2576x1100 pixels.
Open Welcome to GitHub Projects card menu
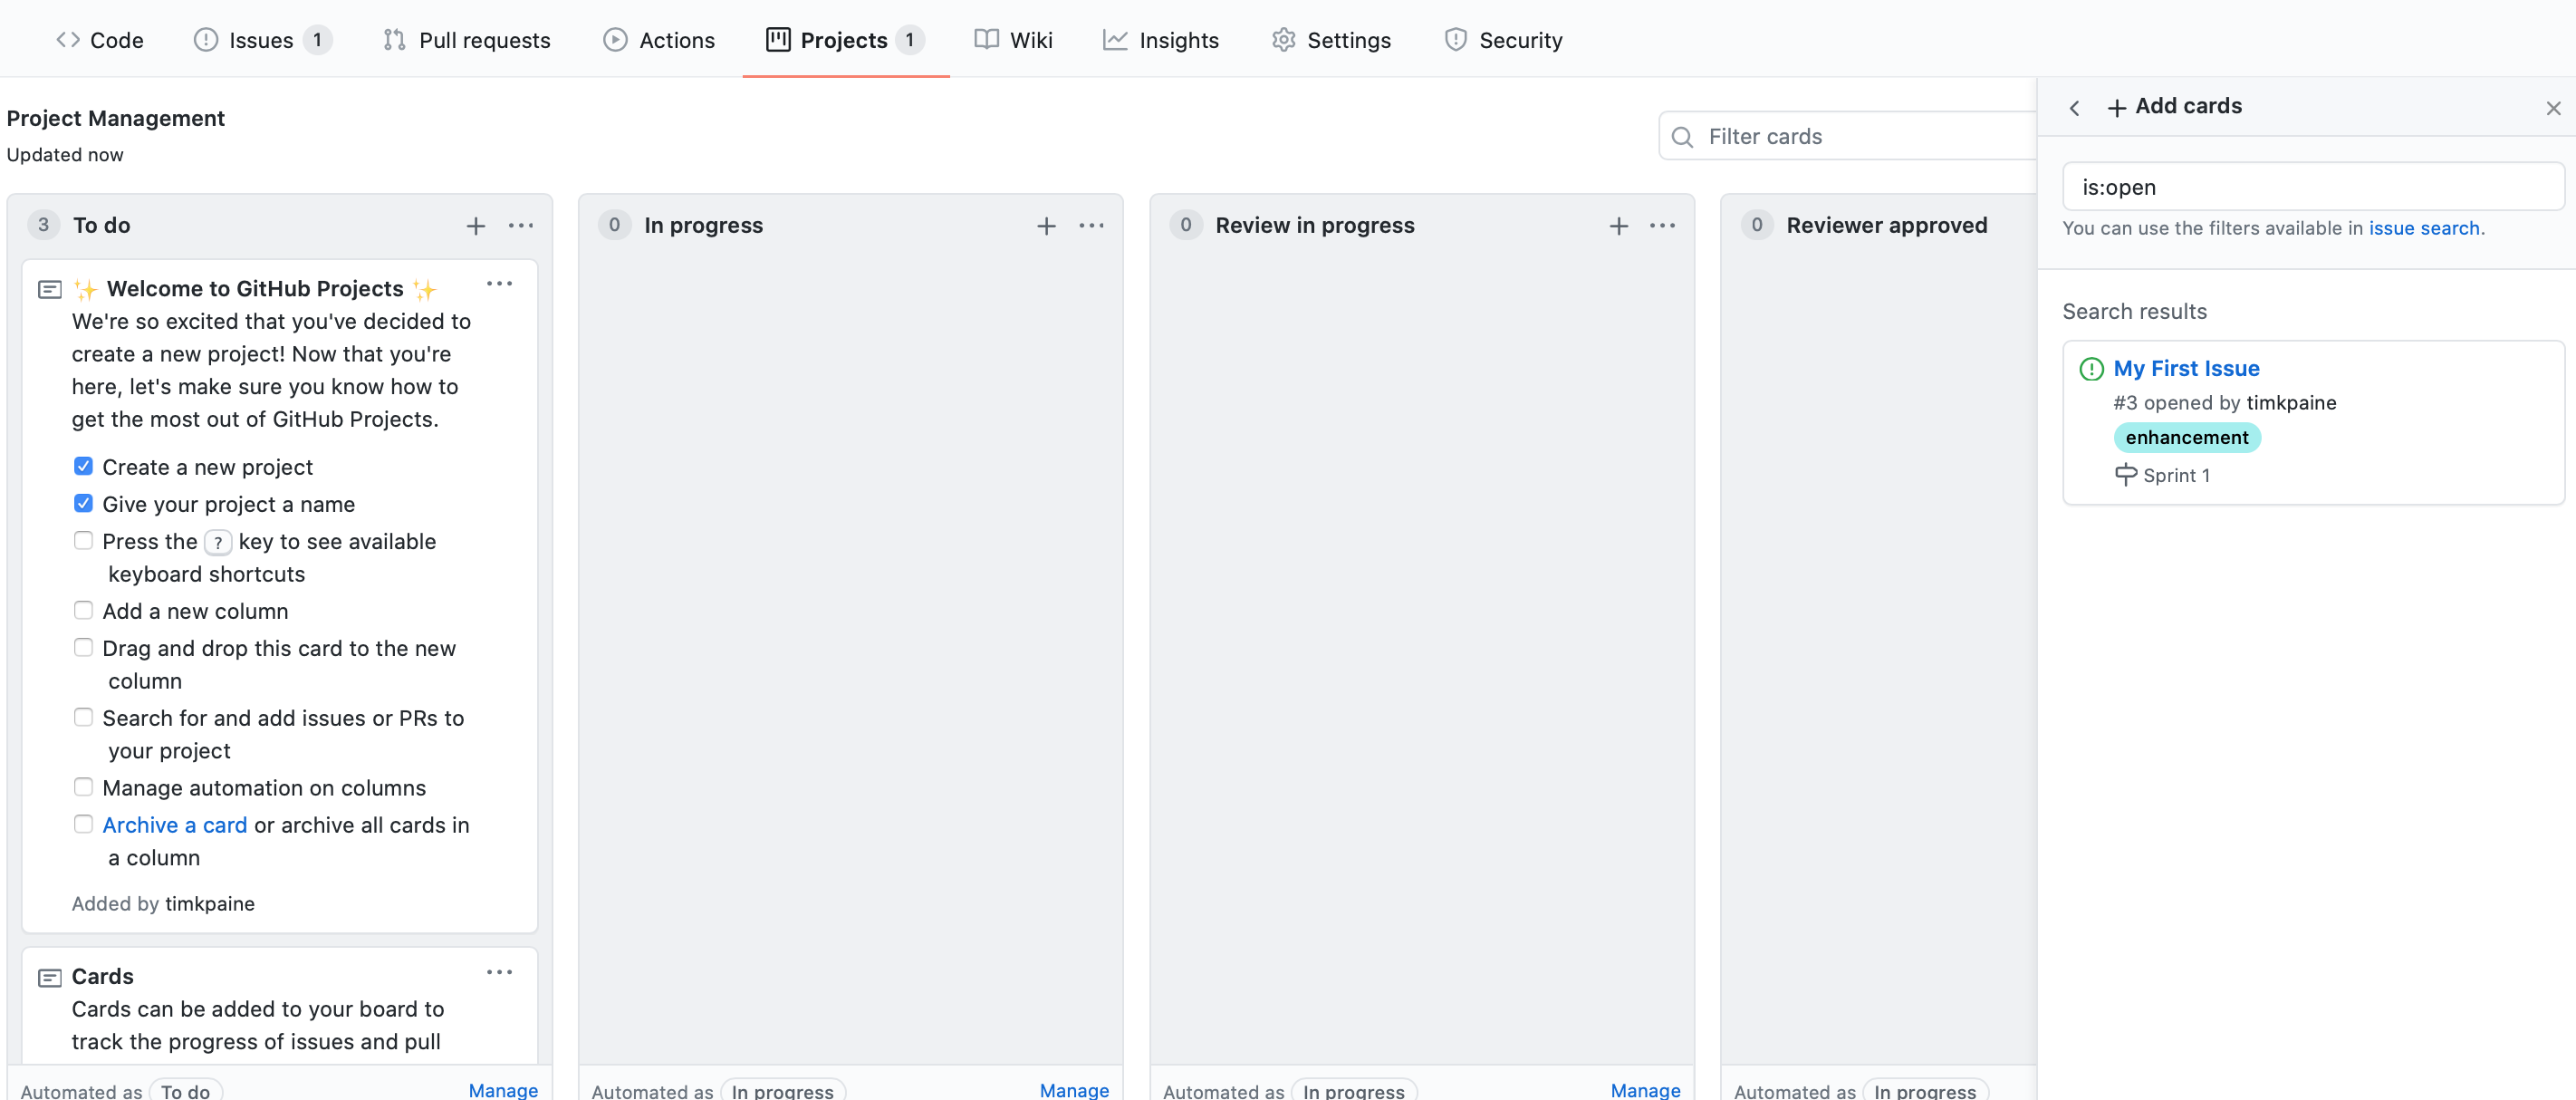500,284
